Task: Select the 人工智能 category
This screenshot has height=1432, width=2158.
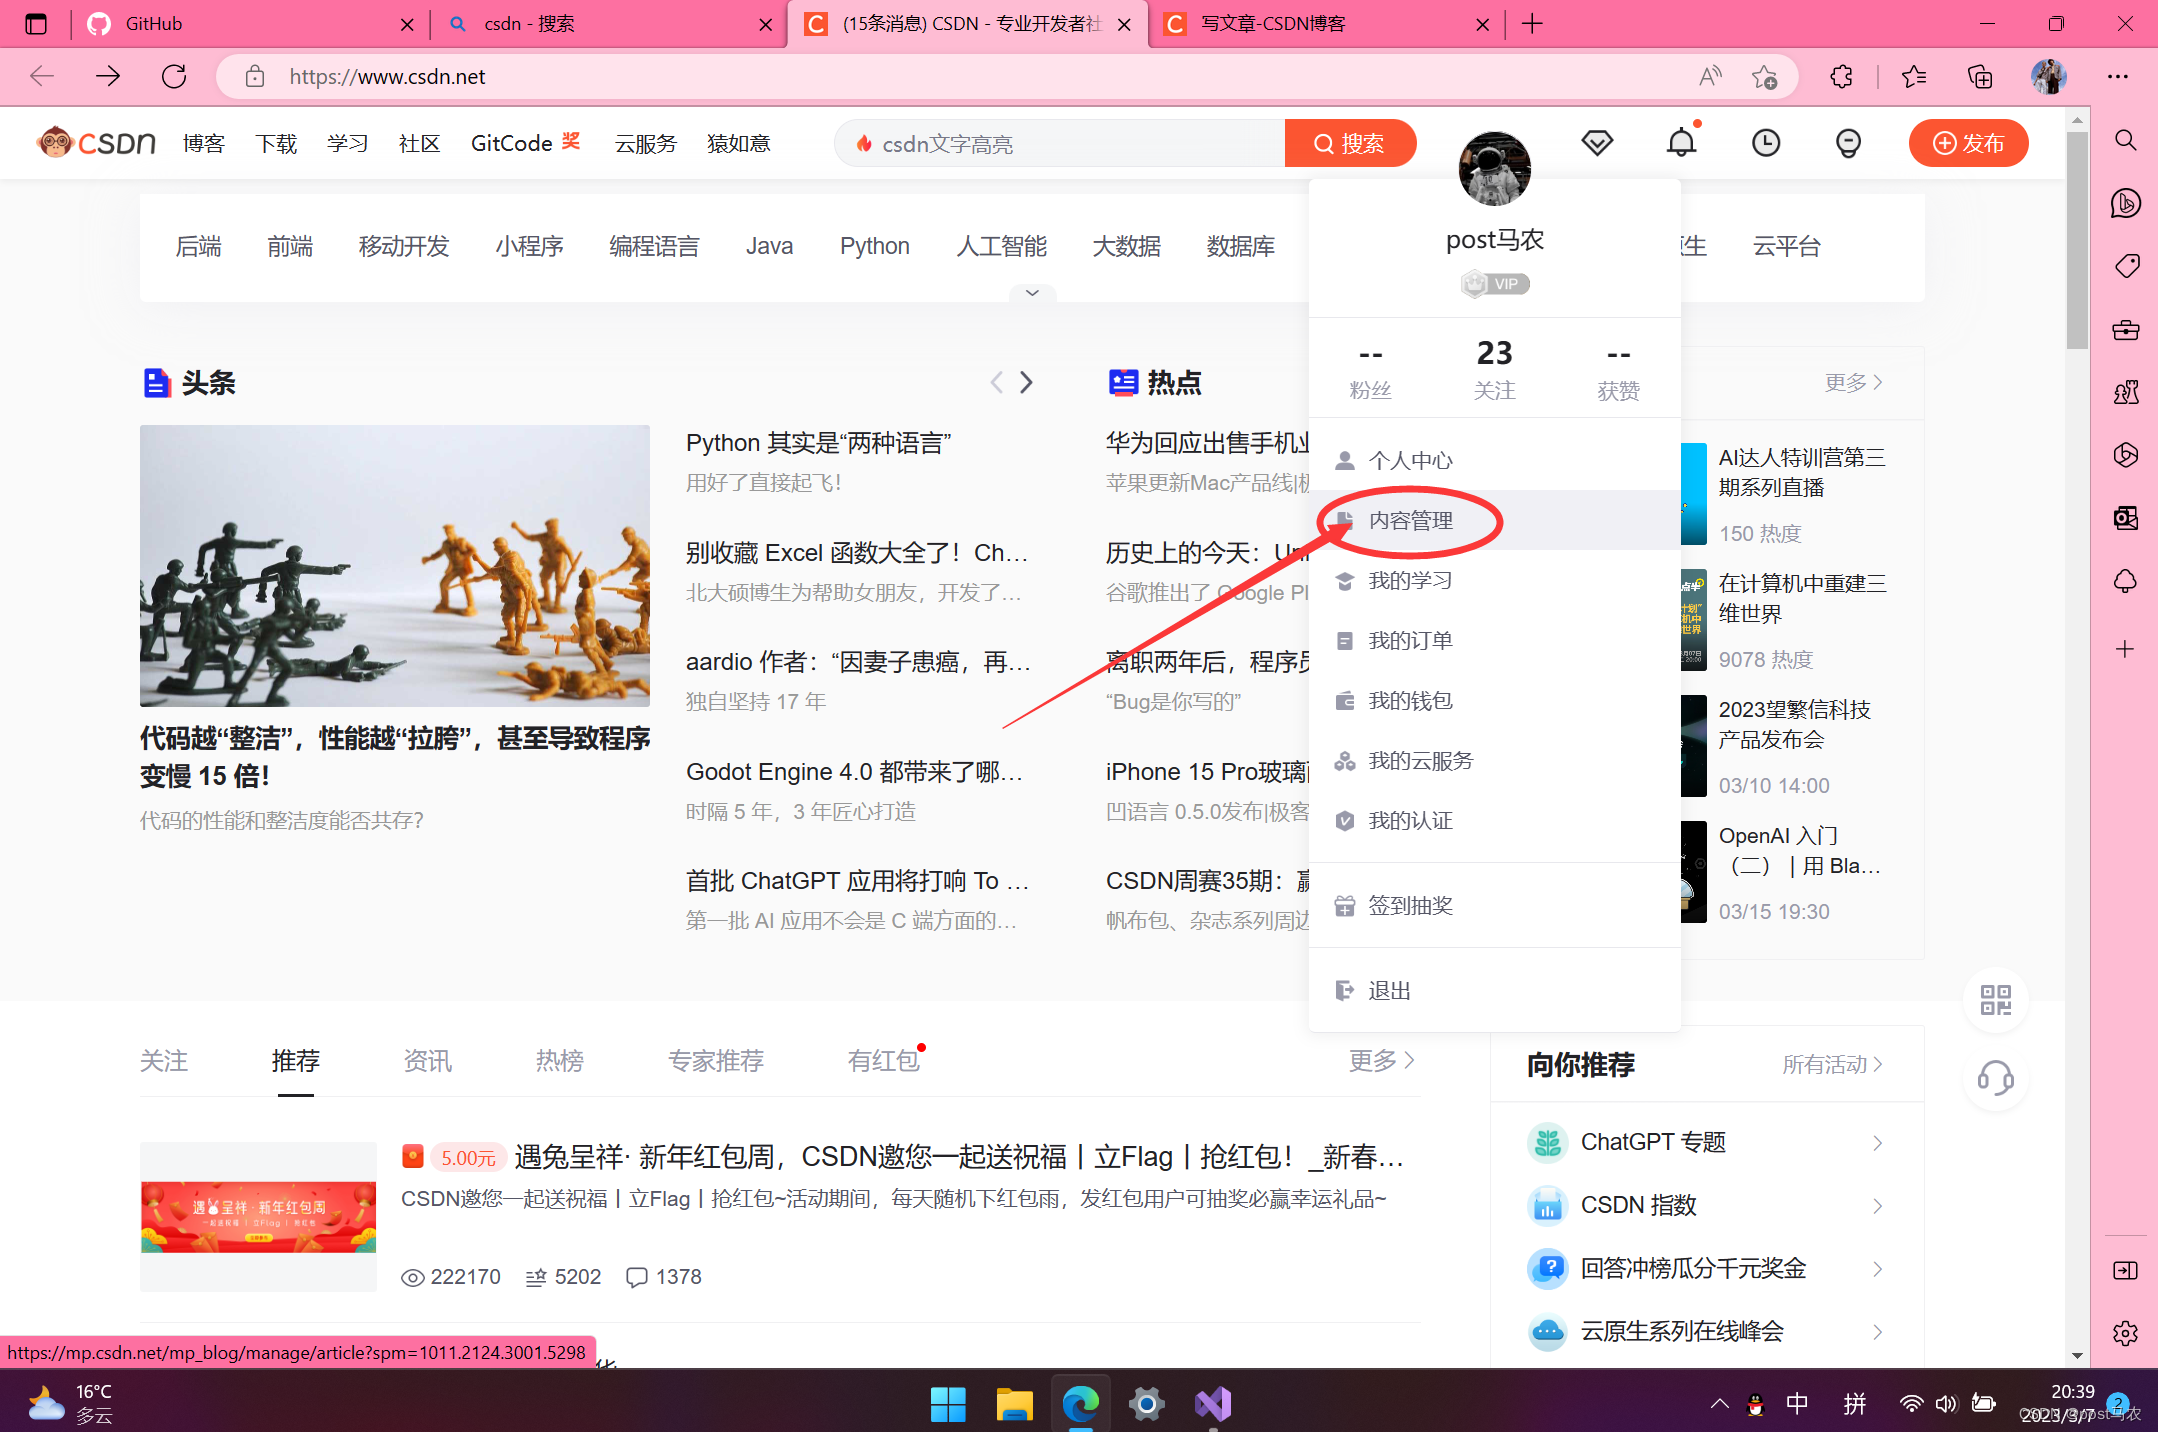Action: point(1001,246)
